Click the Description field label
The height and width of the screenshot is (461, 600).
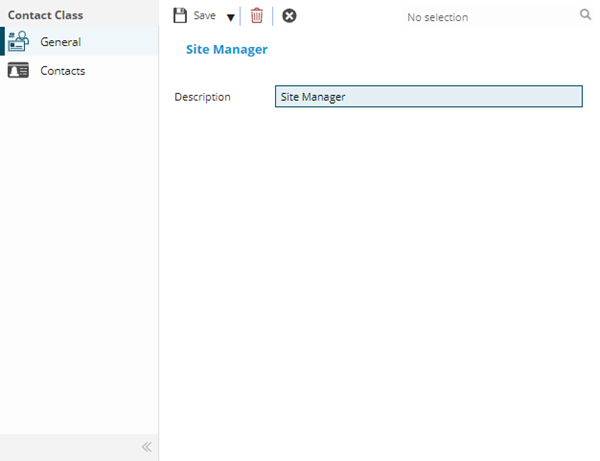point(202,97)
